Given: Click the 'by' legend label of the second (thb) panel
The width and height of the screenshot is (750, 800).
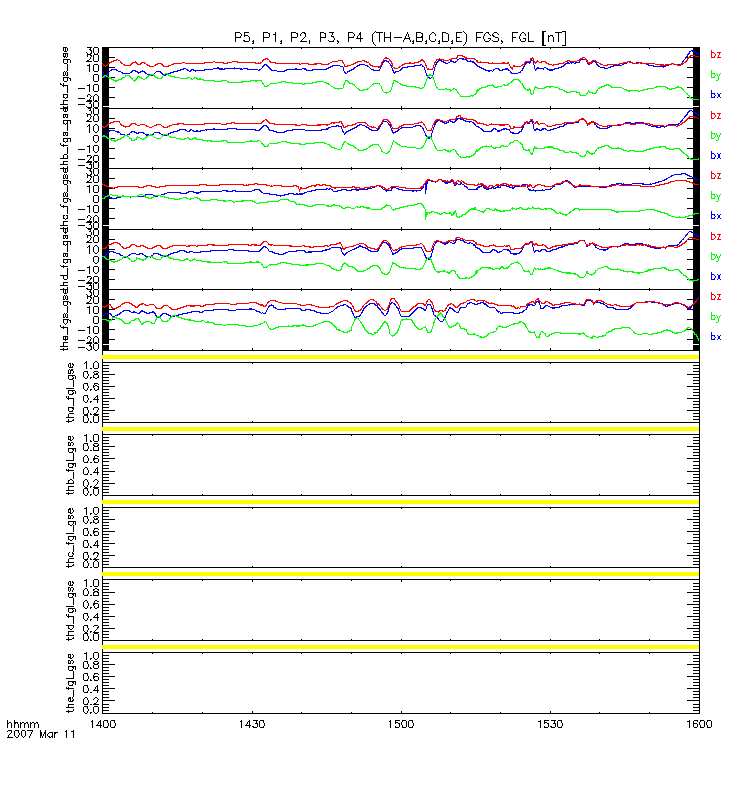Looking at the screenshot, I should pyautogui.click(x=715, y=136).
